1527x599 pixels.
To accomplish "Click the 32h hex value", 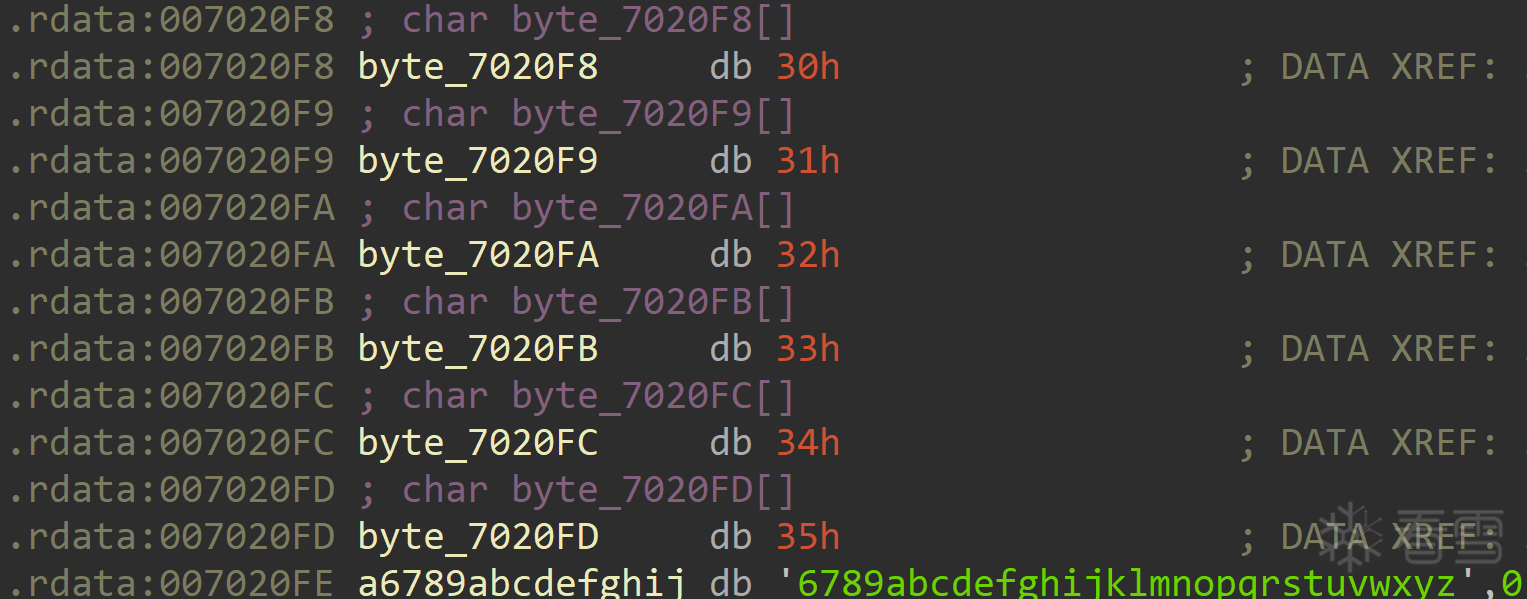I will [x=808, y=255].
